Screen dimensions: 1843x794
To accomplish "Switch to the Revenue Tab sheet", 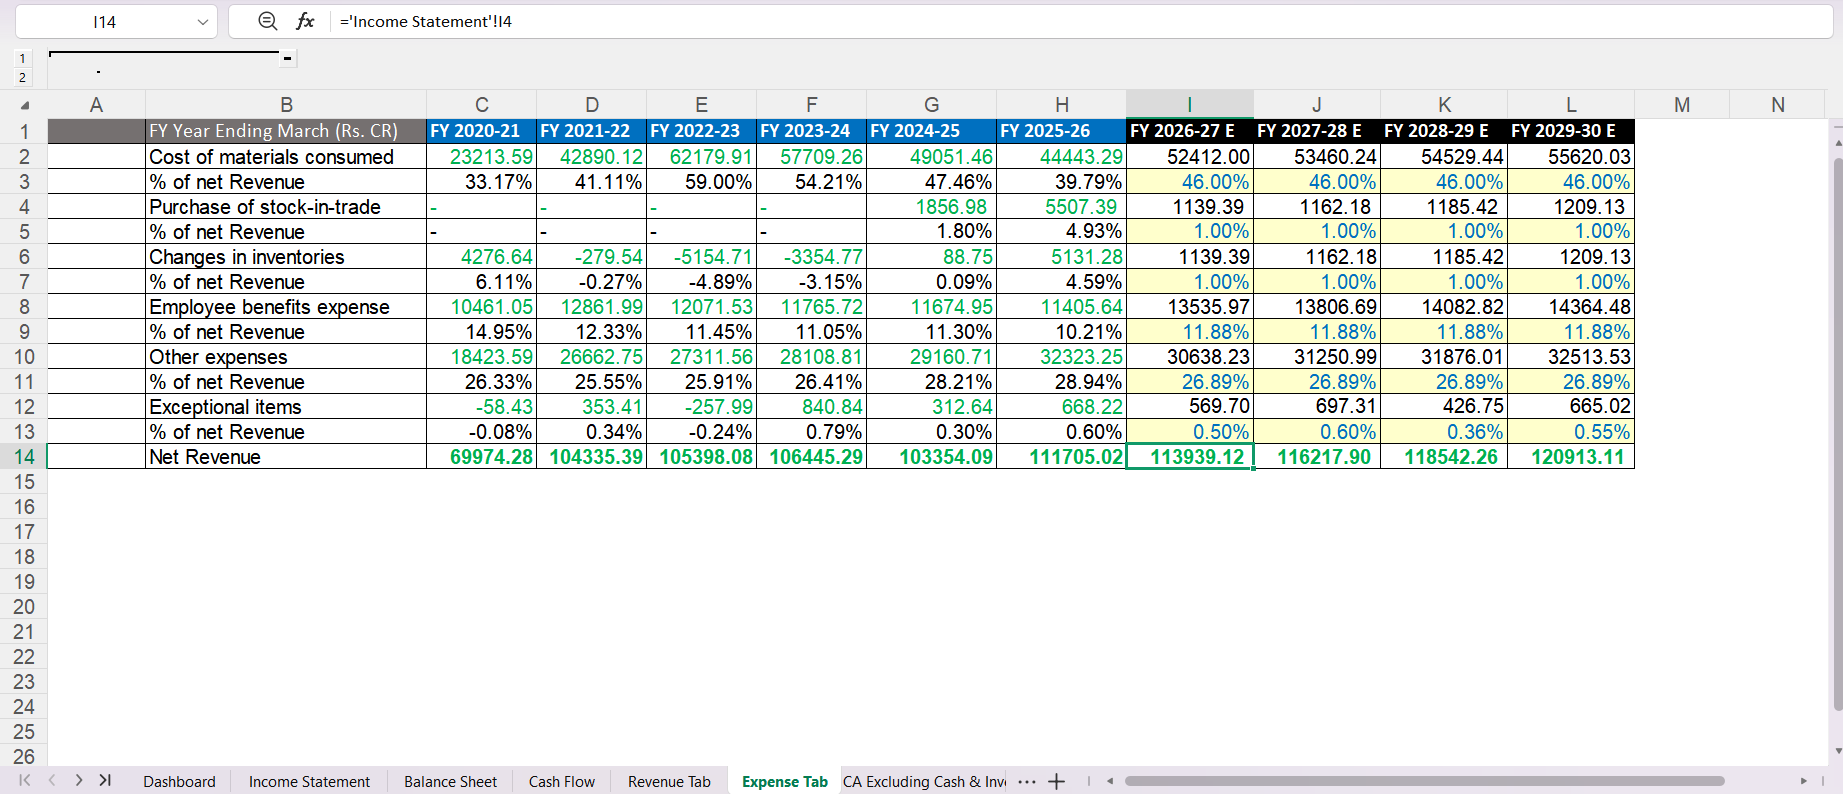I will (669, 782).
